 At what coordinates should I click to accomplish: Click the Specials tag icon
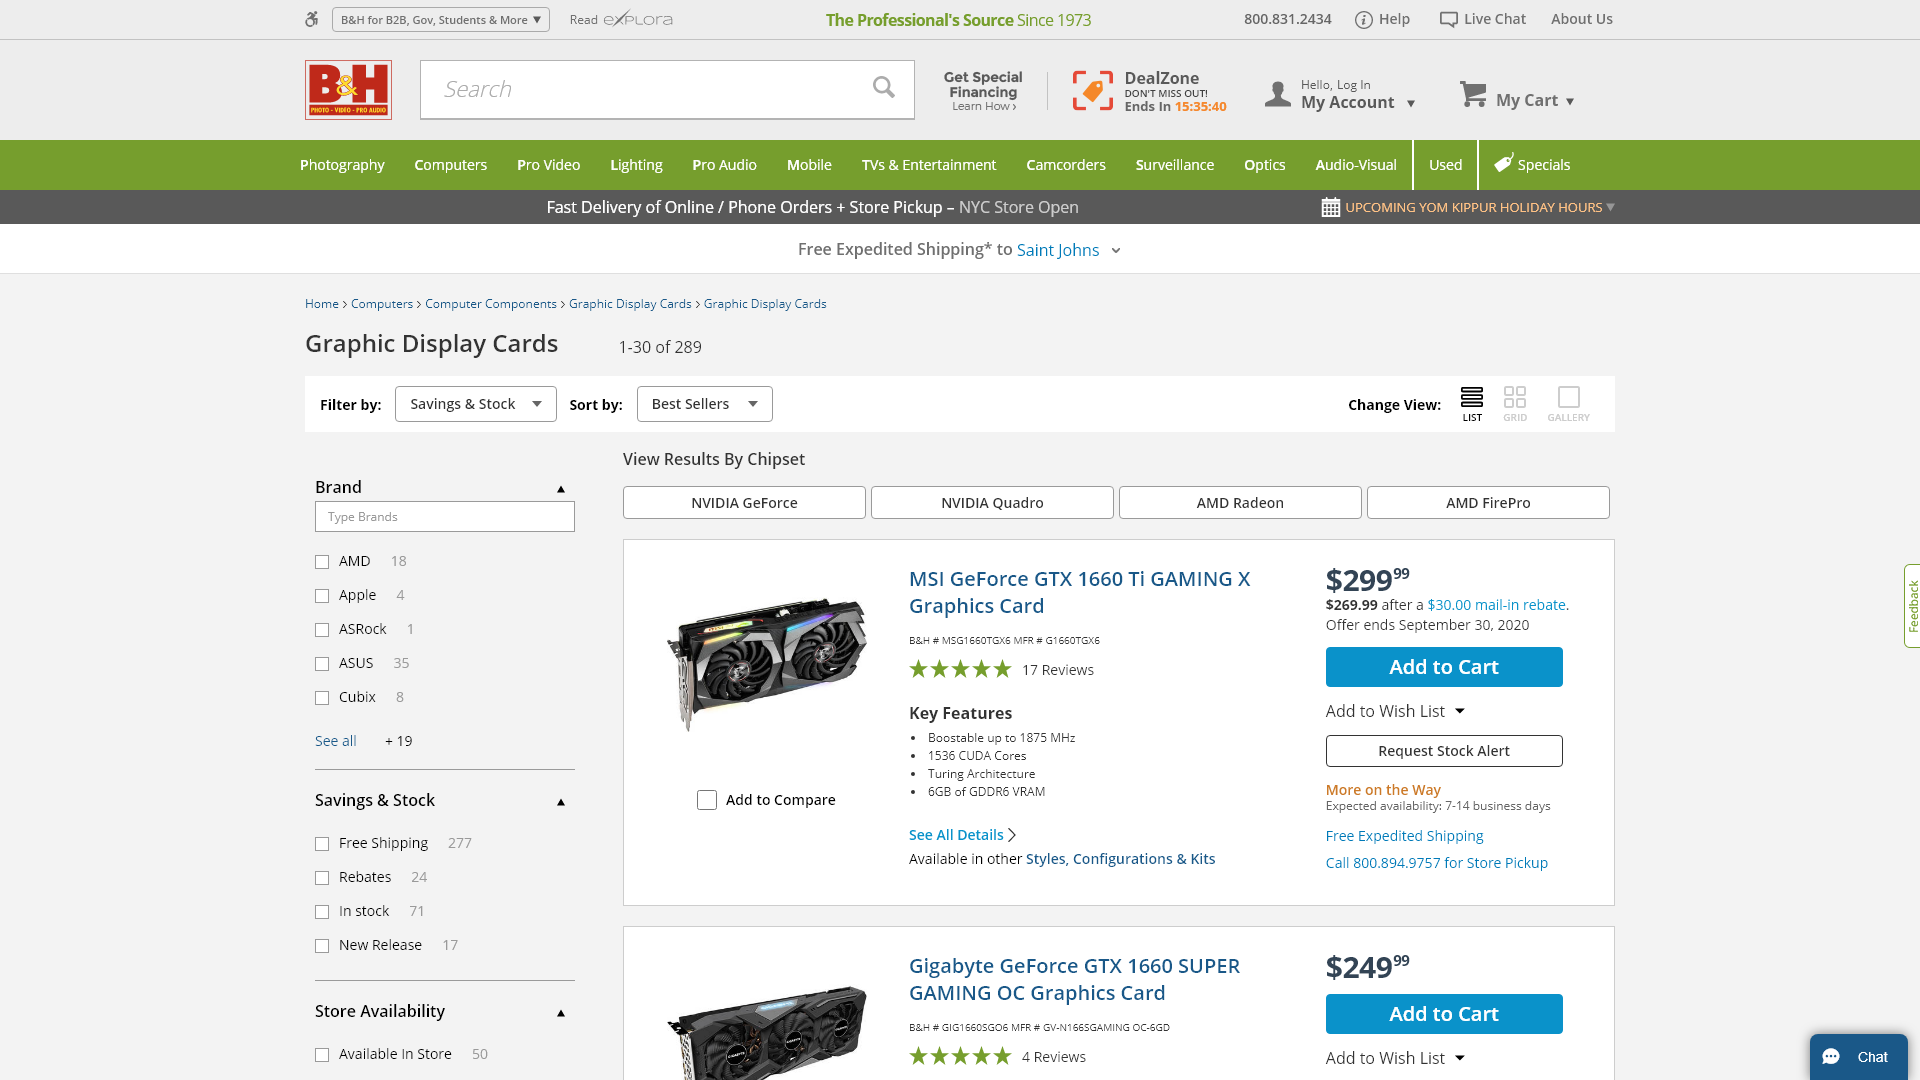point(1503,164)
